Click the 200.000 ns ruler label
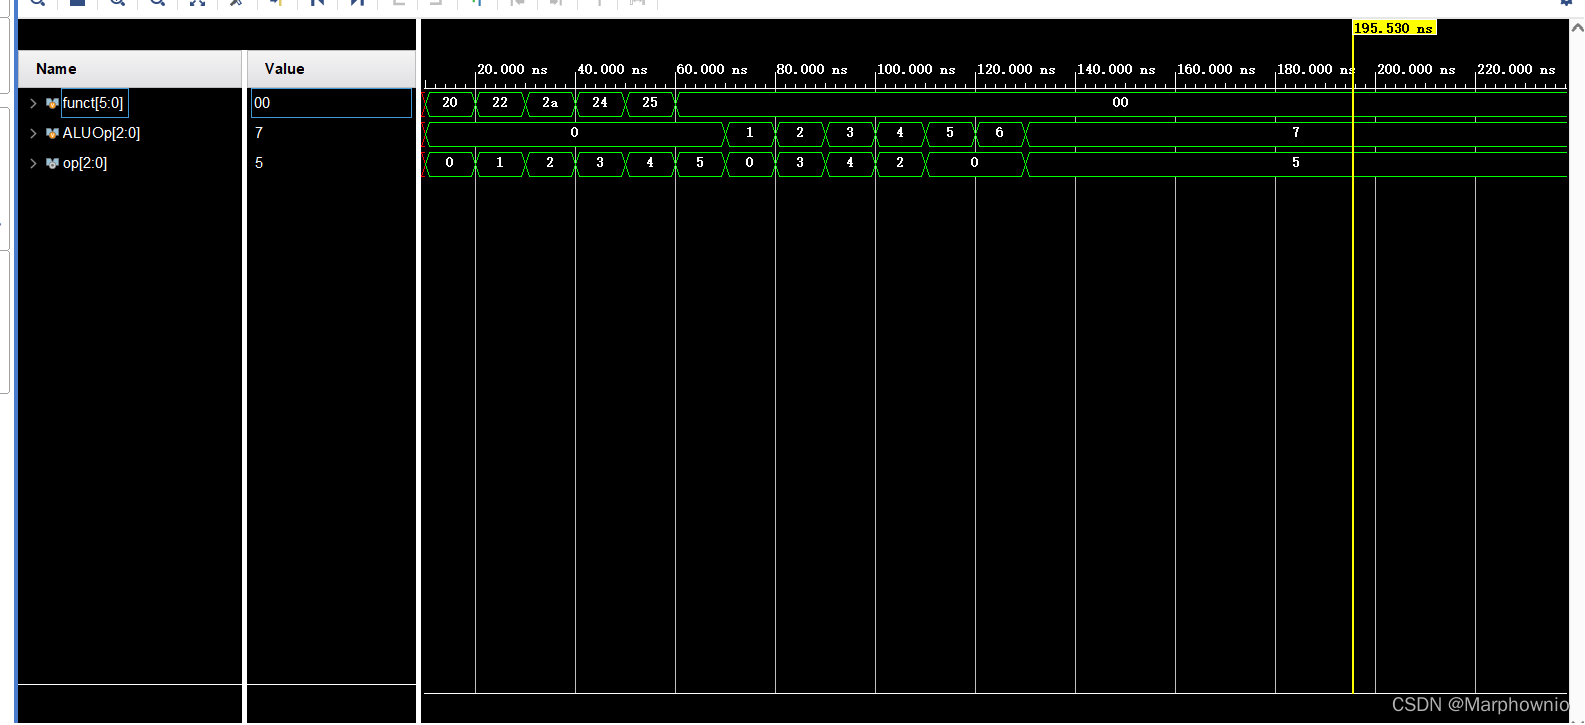The height and width of the screenshot is (725, 1585). (x=1416, y=70)
